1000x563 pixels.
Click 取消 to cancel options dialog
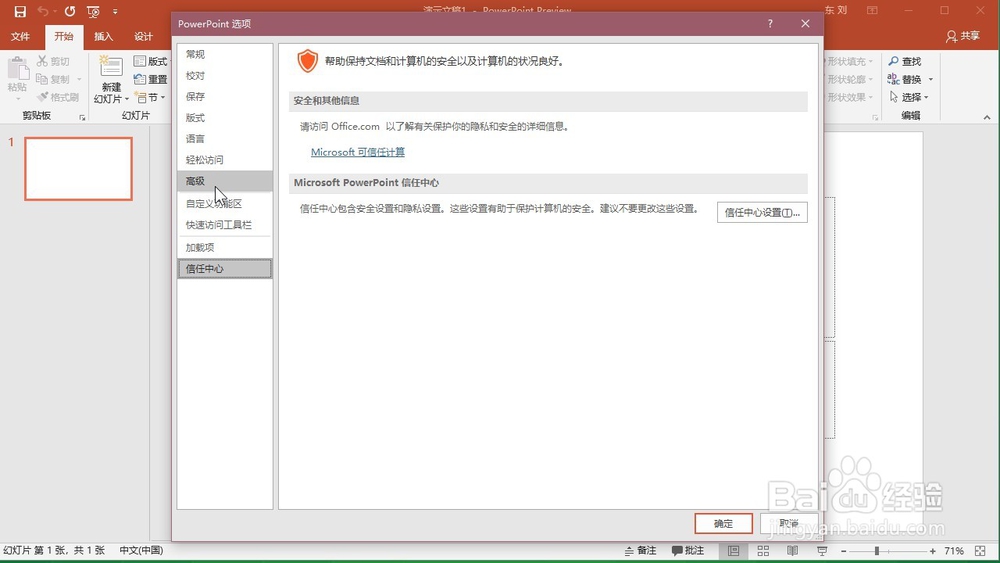pyautogui.click(x=789, y=523)
